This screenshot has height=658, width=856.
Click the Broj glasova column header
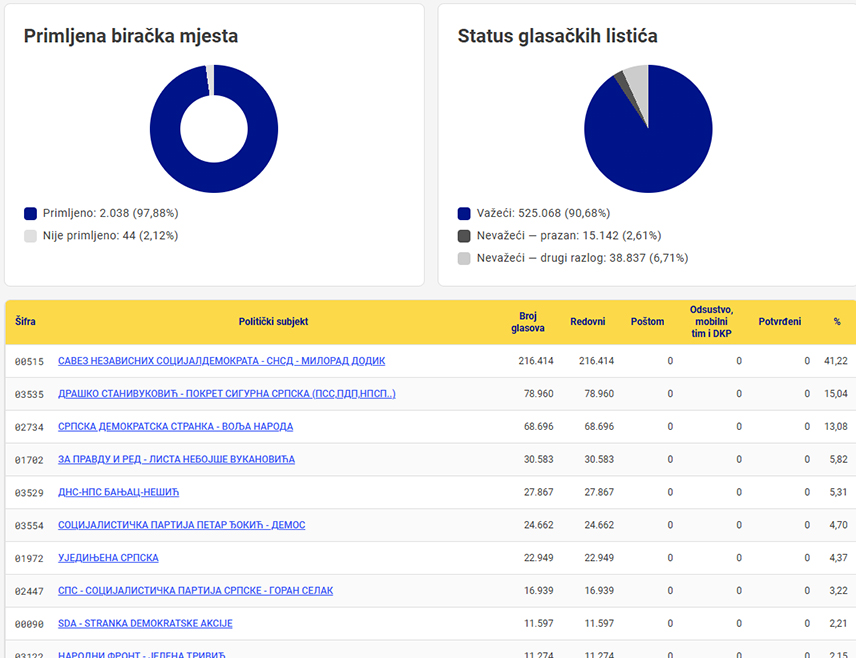528,322
